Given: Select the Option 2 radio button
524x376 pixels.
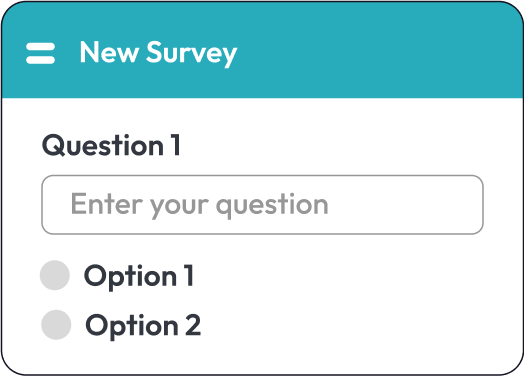Looking at the screenshot, I should pyautogui.click(x=56, y=325).
